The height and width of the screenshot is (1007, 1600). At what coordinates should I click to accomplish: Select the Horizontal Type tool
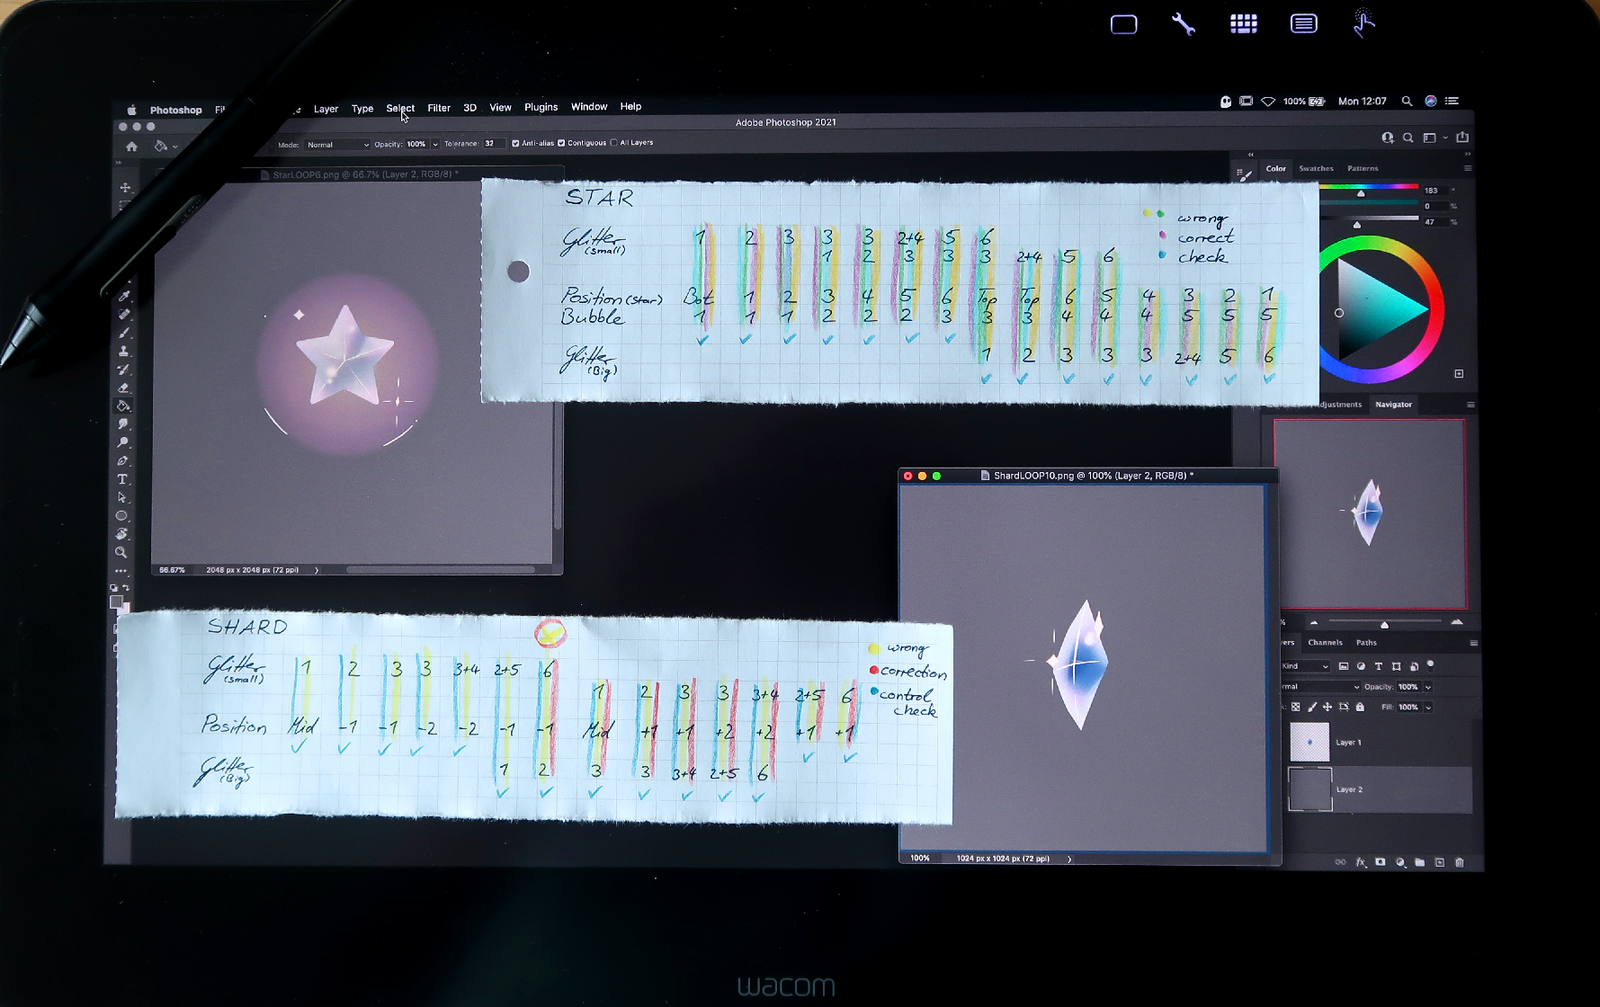[x=123, y=478]
